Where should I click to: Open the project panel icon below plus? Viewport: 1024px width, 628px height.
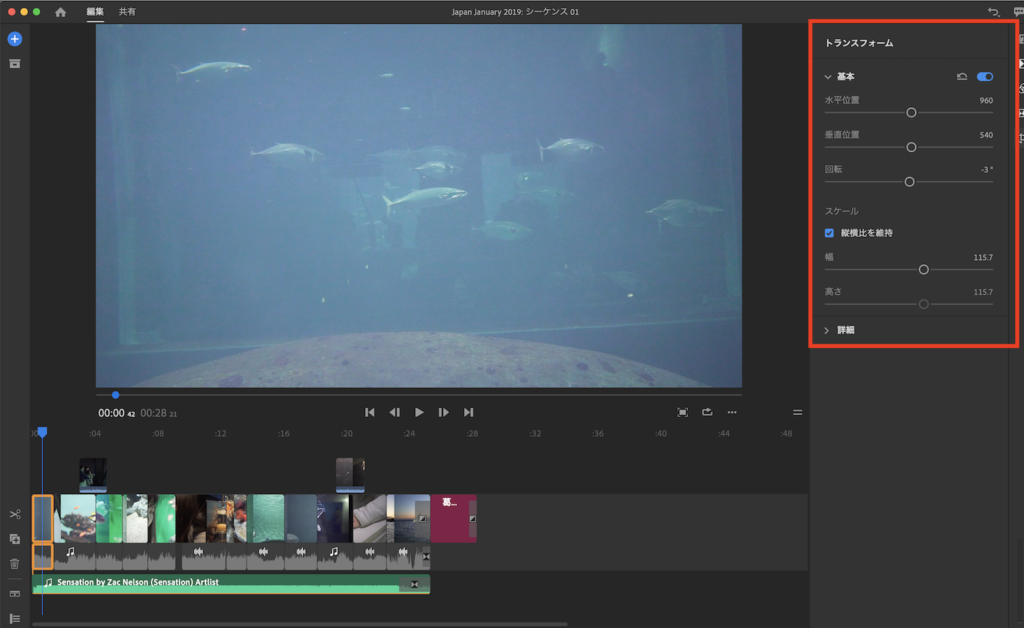(15, 64)
